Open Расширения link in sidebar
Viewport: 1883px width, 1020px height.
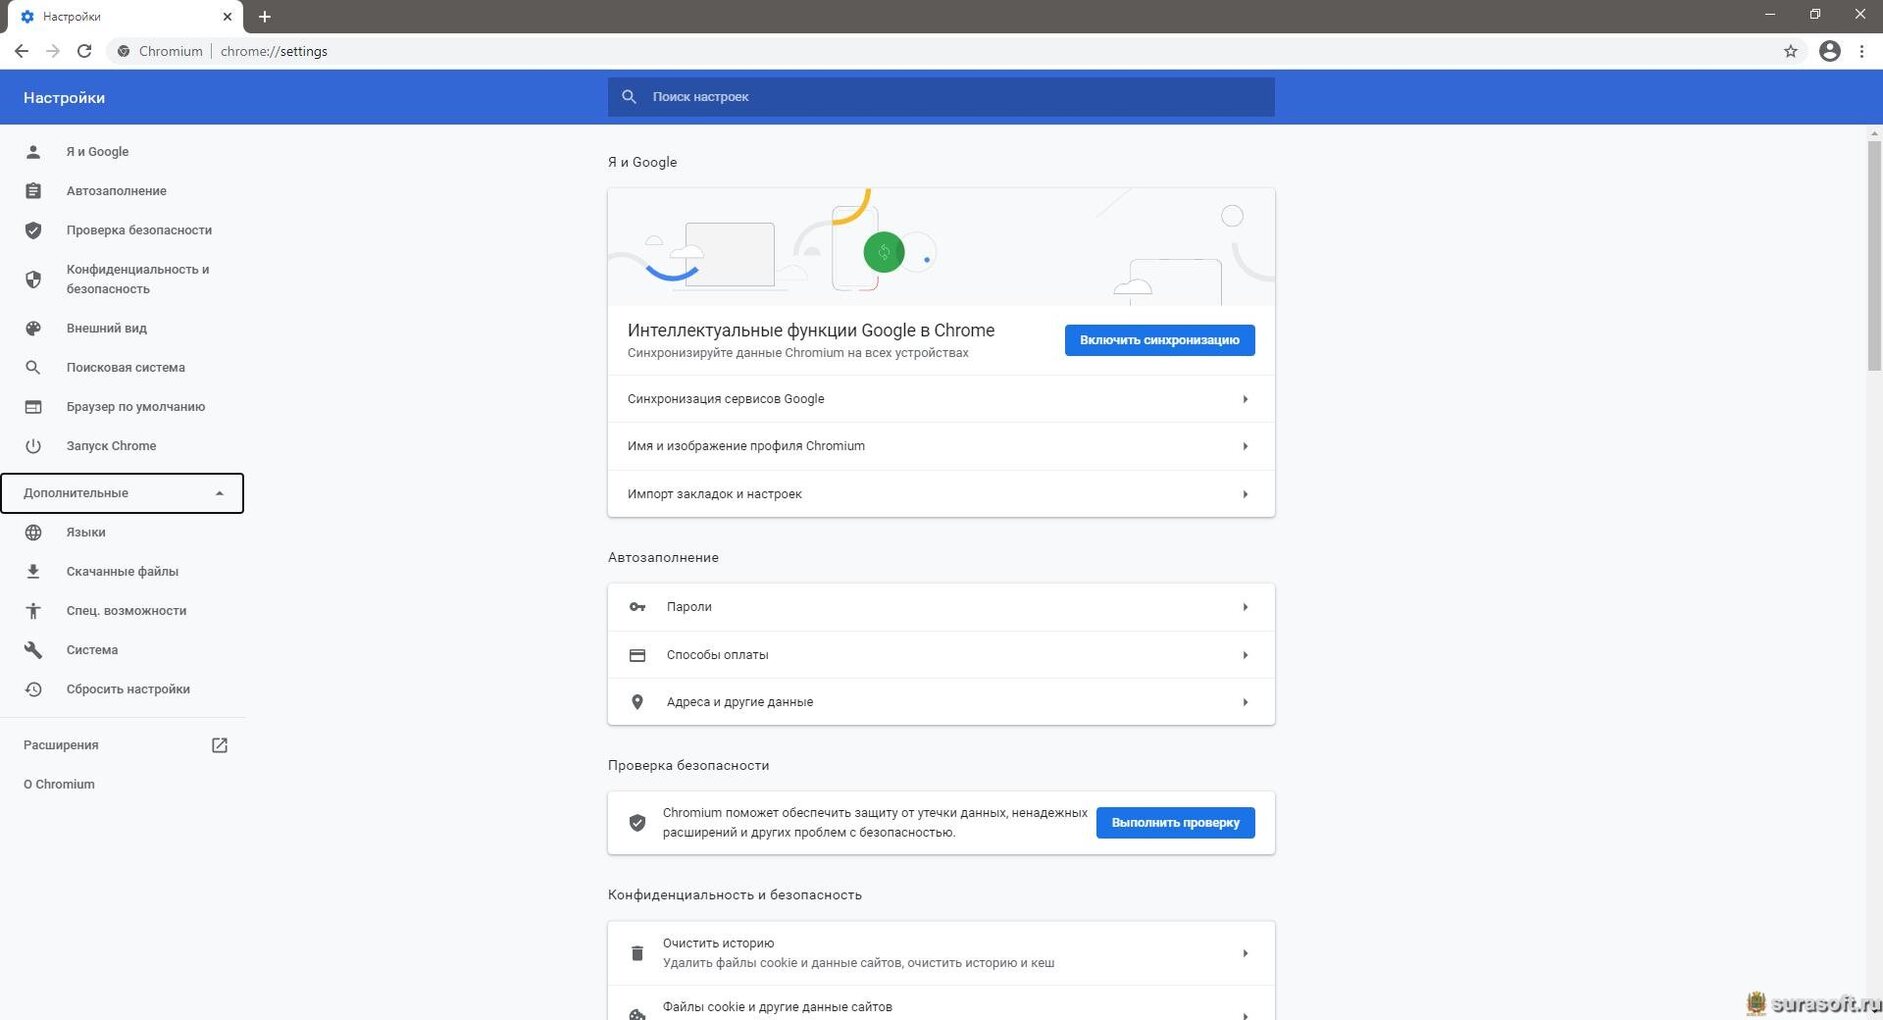(x=60, y=745)
